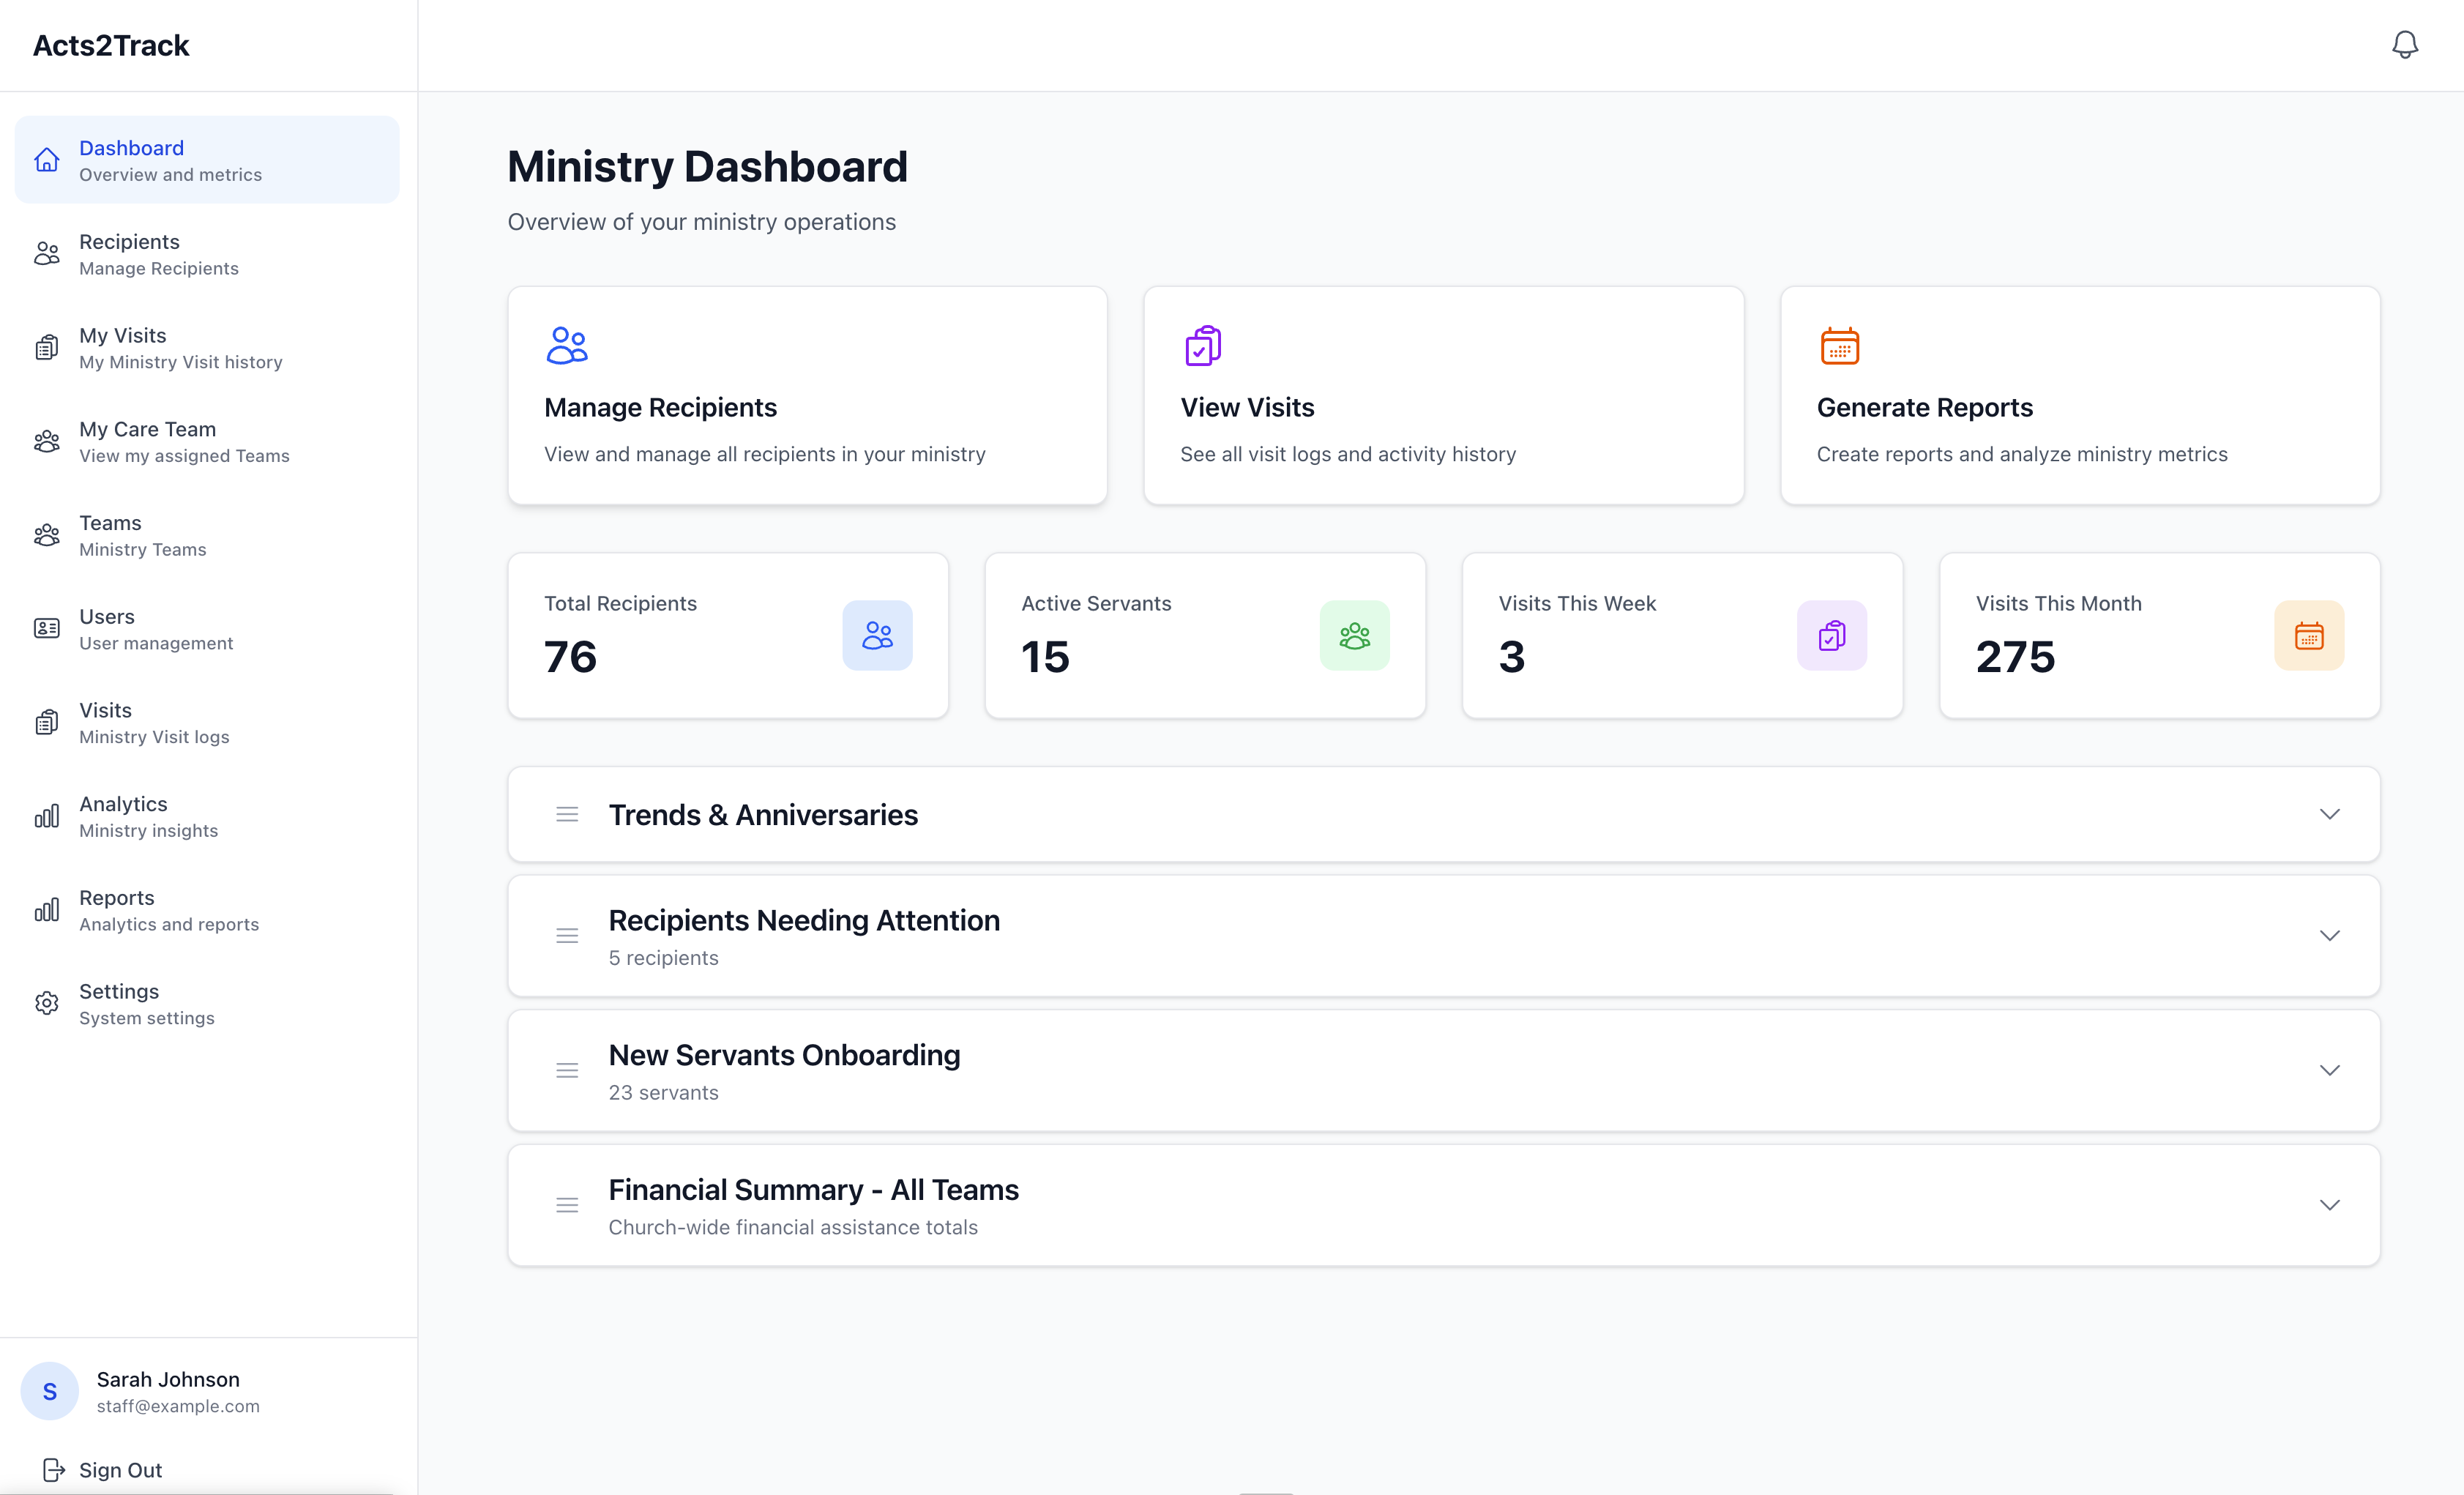Open the notification bell icon
2464x1495 pixels.
2405,44
